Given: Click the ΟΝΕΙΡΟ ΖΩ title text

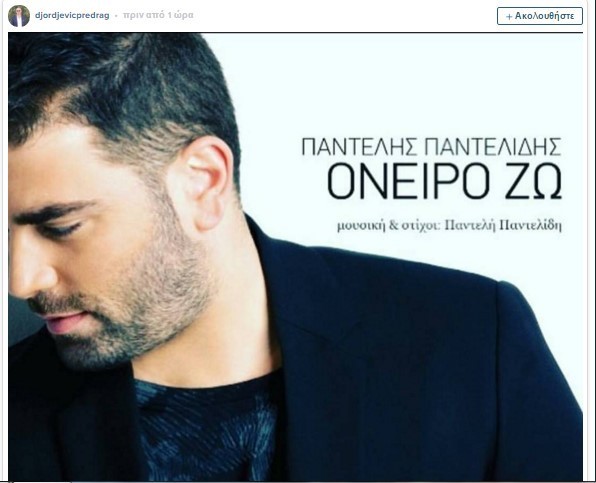Looking at the screenshot, I should pos(444,181).
